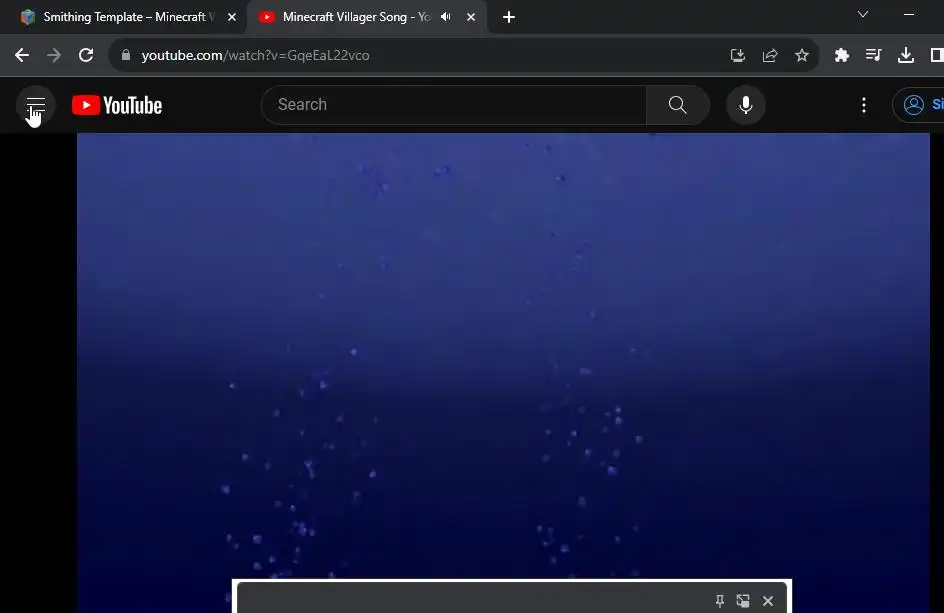Screen dimensions: 944x613
Task: Open YouTube settings three-dot menu
Action: coord(864,105)
